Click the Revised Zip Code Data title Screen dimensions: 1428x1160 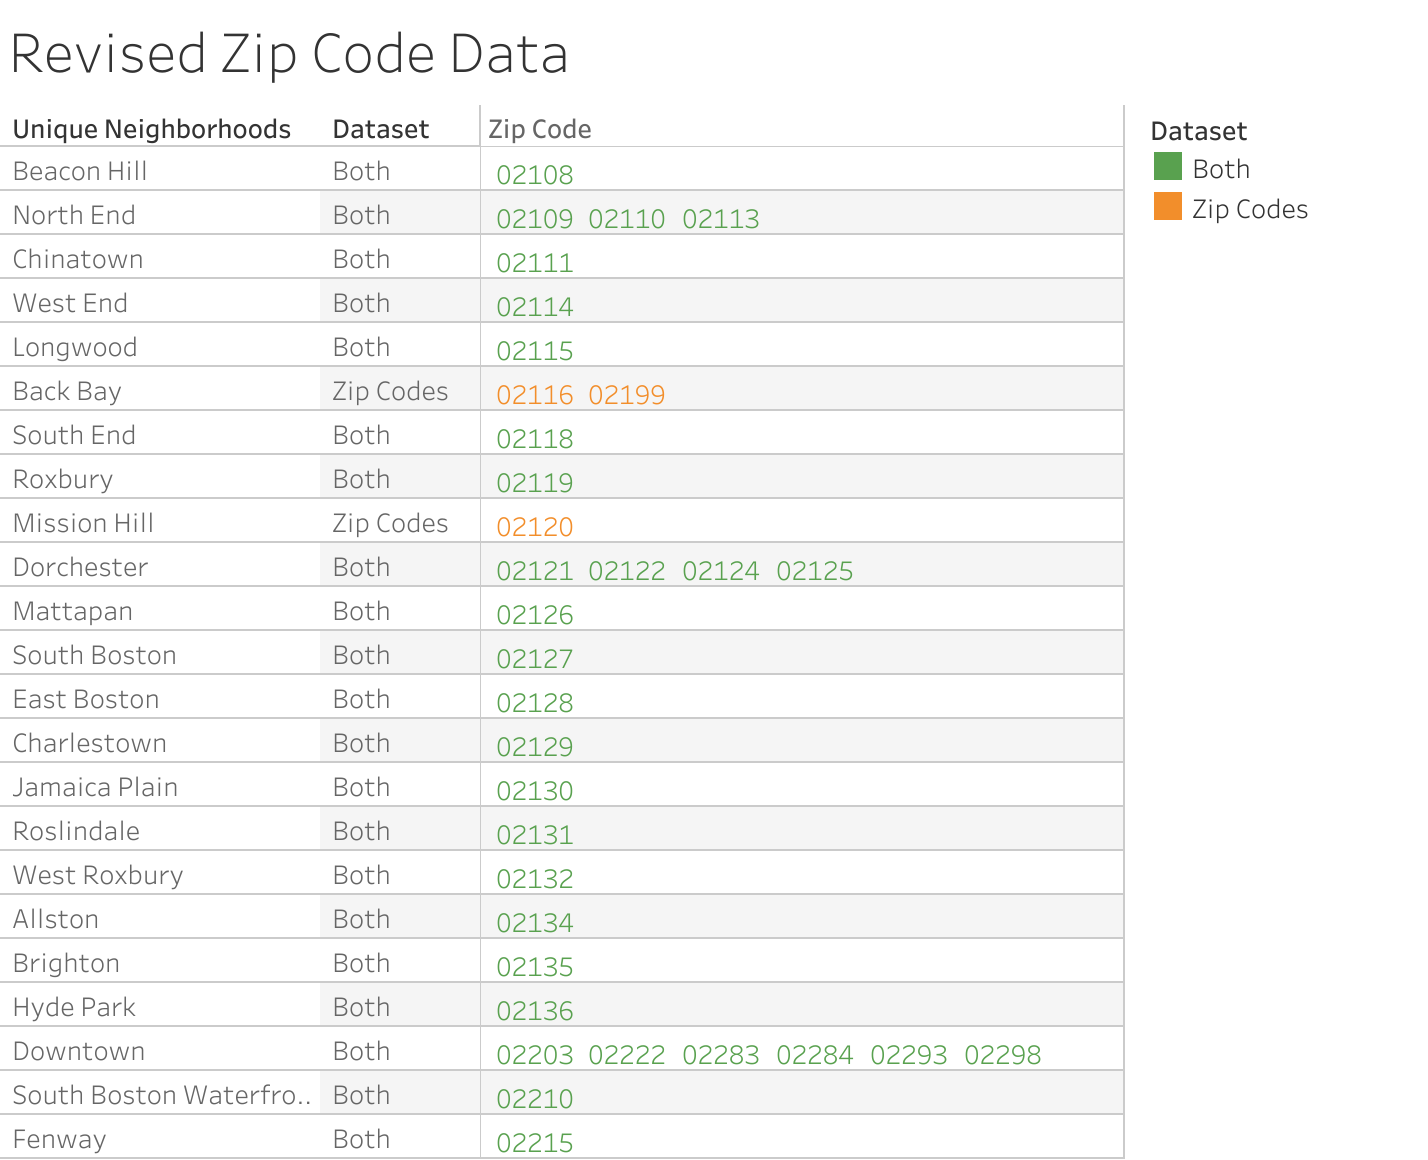point(289,54)
